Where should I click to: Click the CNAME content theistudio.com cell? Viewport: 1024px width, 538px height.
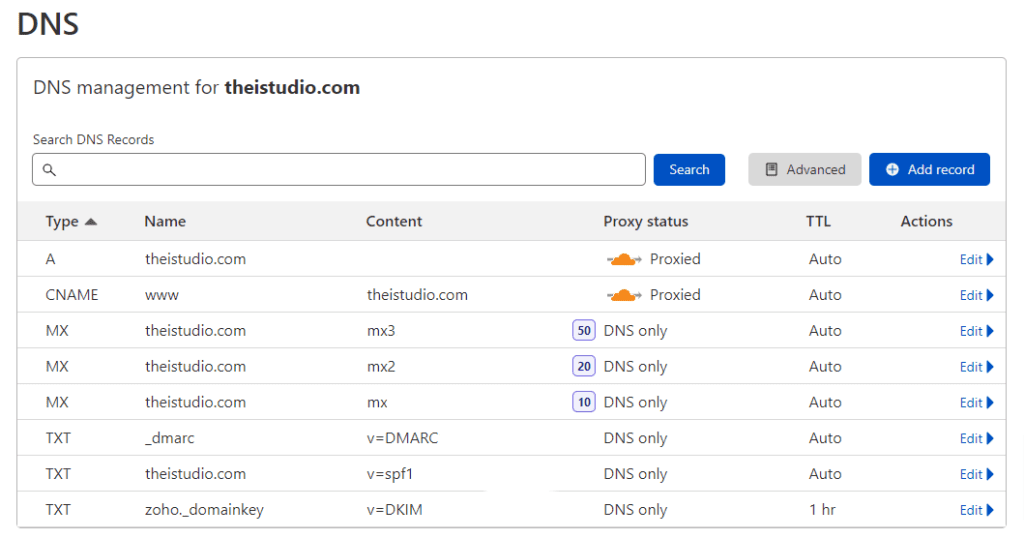point(417,295)
